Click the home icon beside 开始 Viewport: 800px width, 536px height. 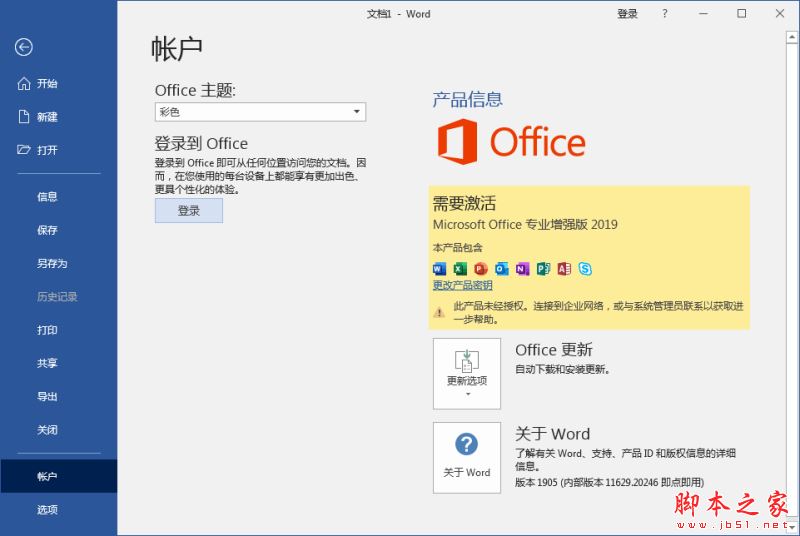coord(24,84)
